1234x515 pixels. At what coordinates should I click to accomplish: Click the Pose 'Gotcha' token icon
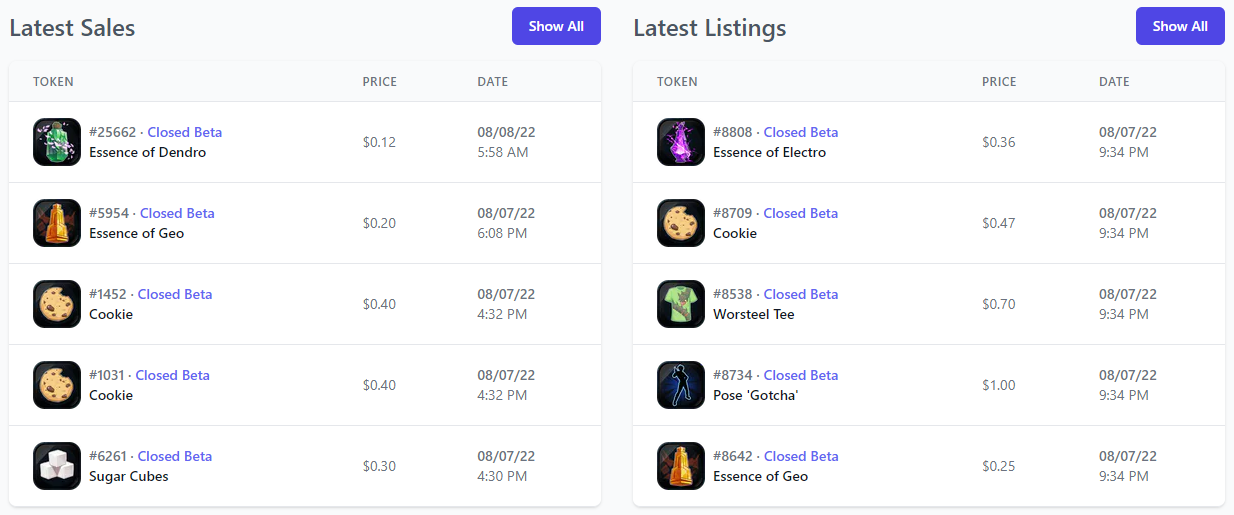pos(681,385)
